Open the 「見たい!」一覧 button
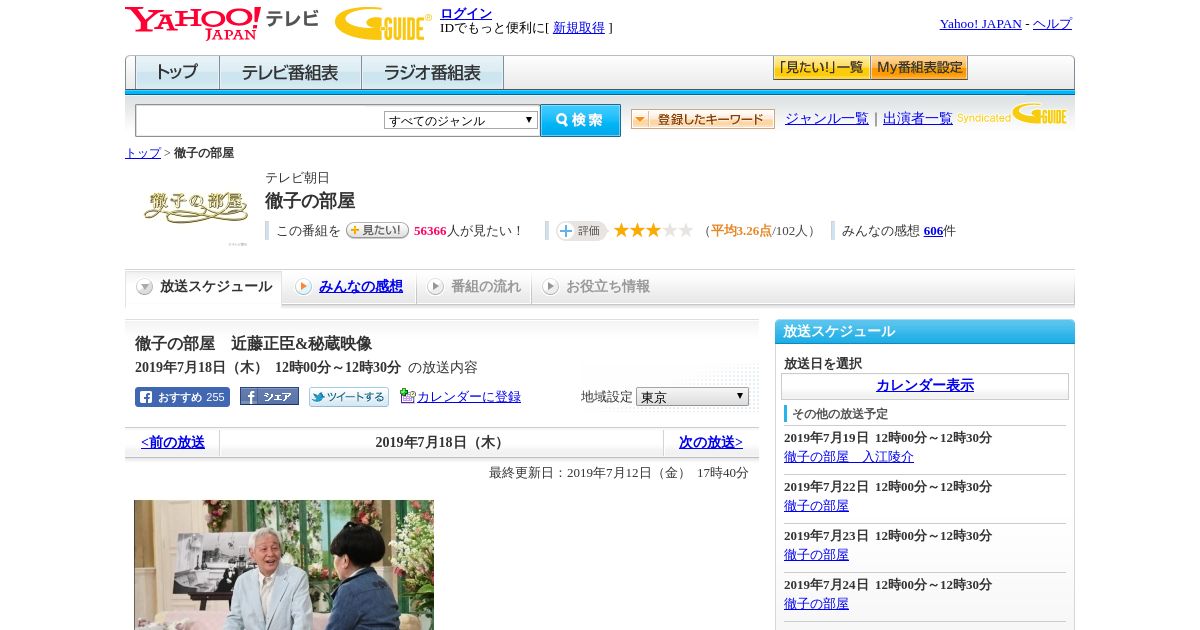The image size is (1200, 630). (821, 68)
